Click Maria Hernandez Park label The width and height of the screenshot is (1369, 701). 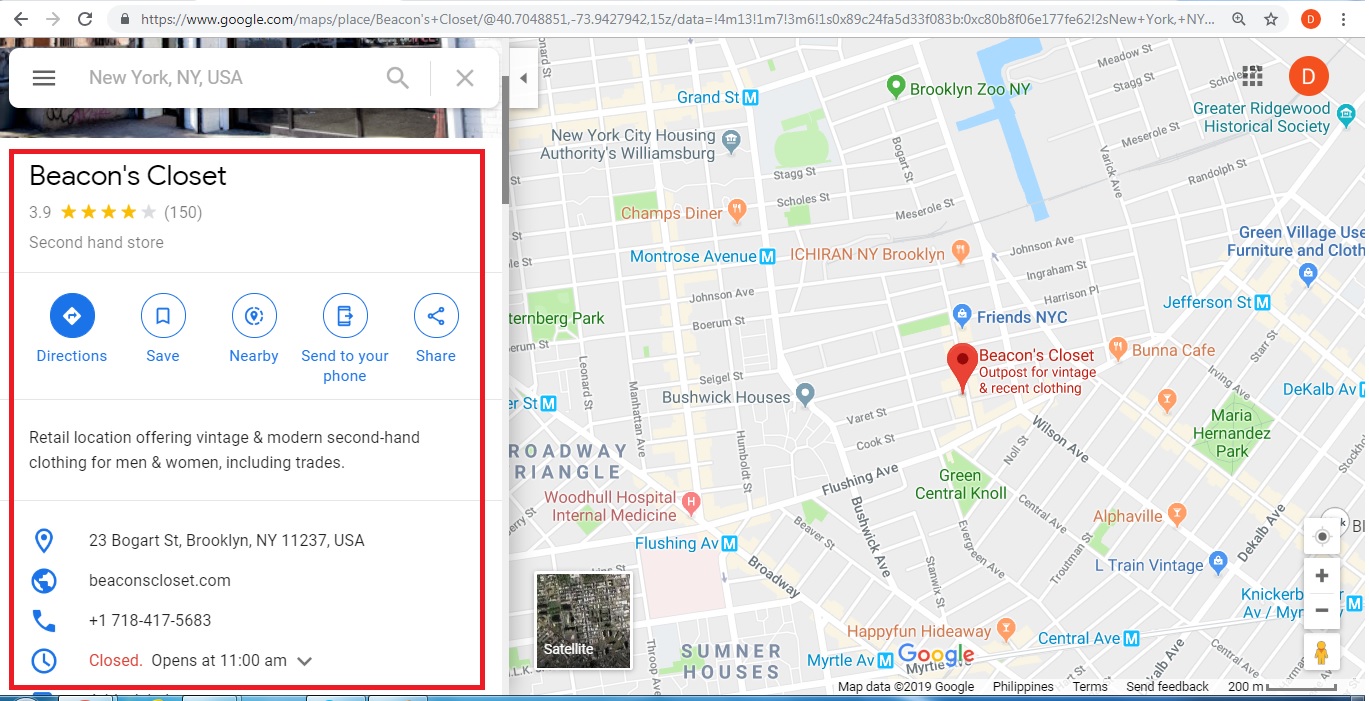click(1232, 433)
